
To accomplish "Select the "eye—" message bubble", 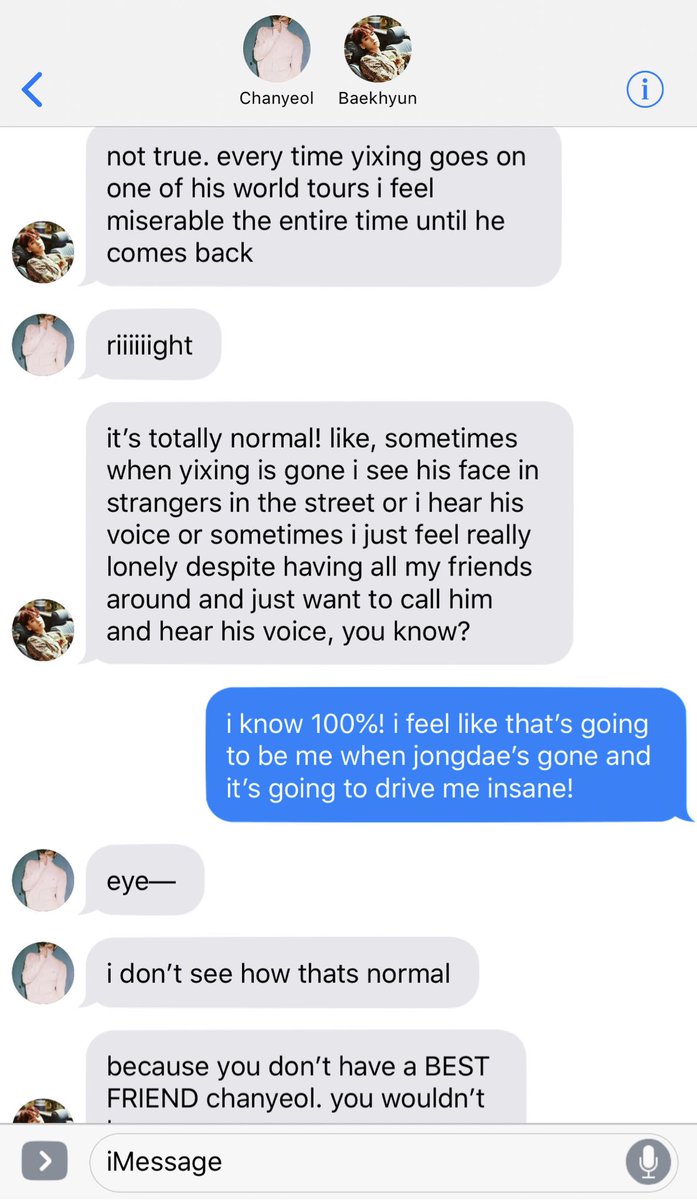I will click(x=144, y=880).
